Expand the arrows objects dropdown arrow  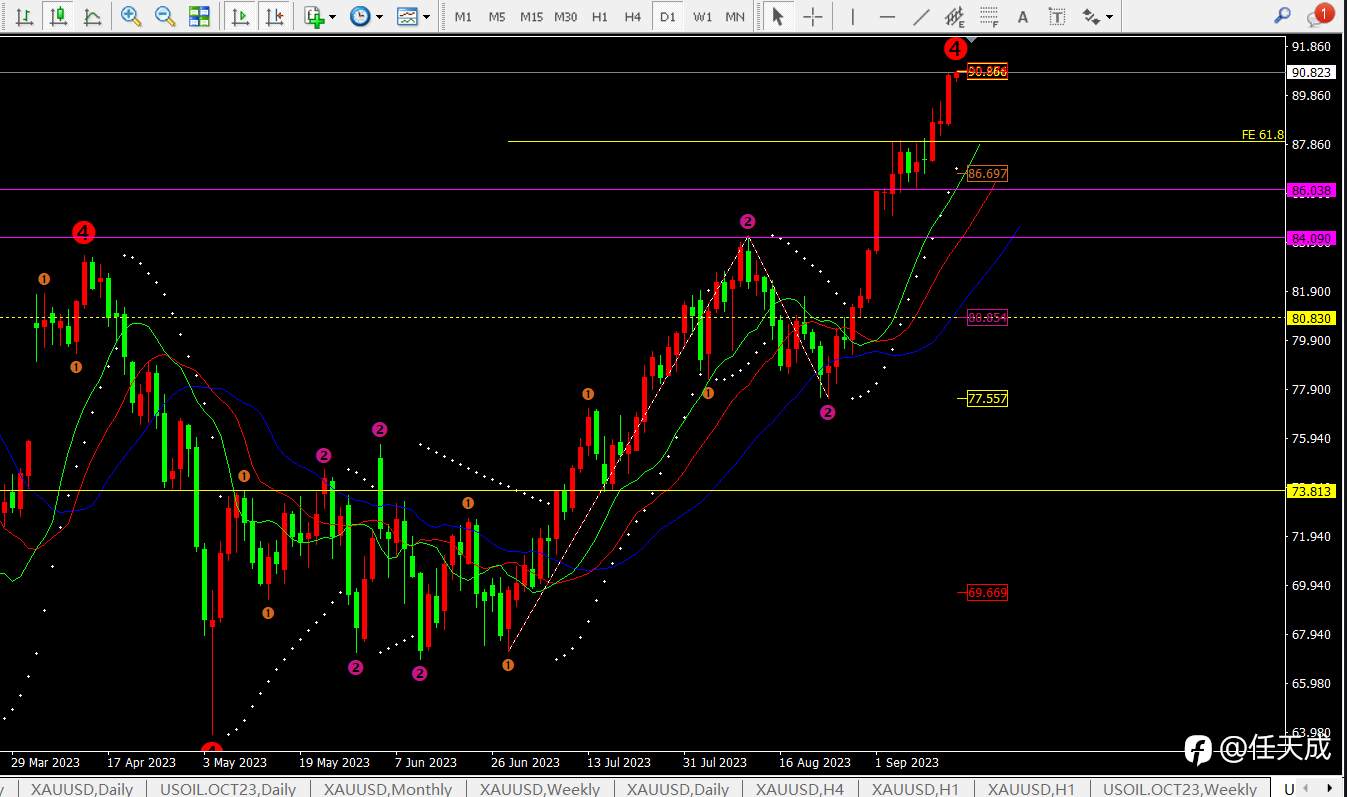(x=1110, y=17)
